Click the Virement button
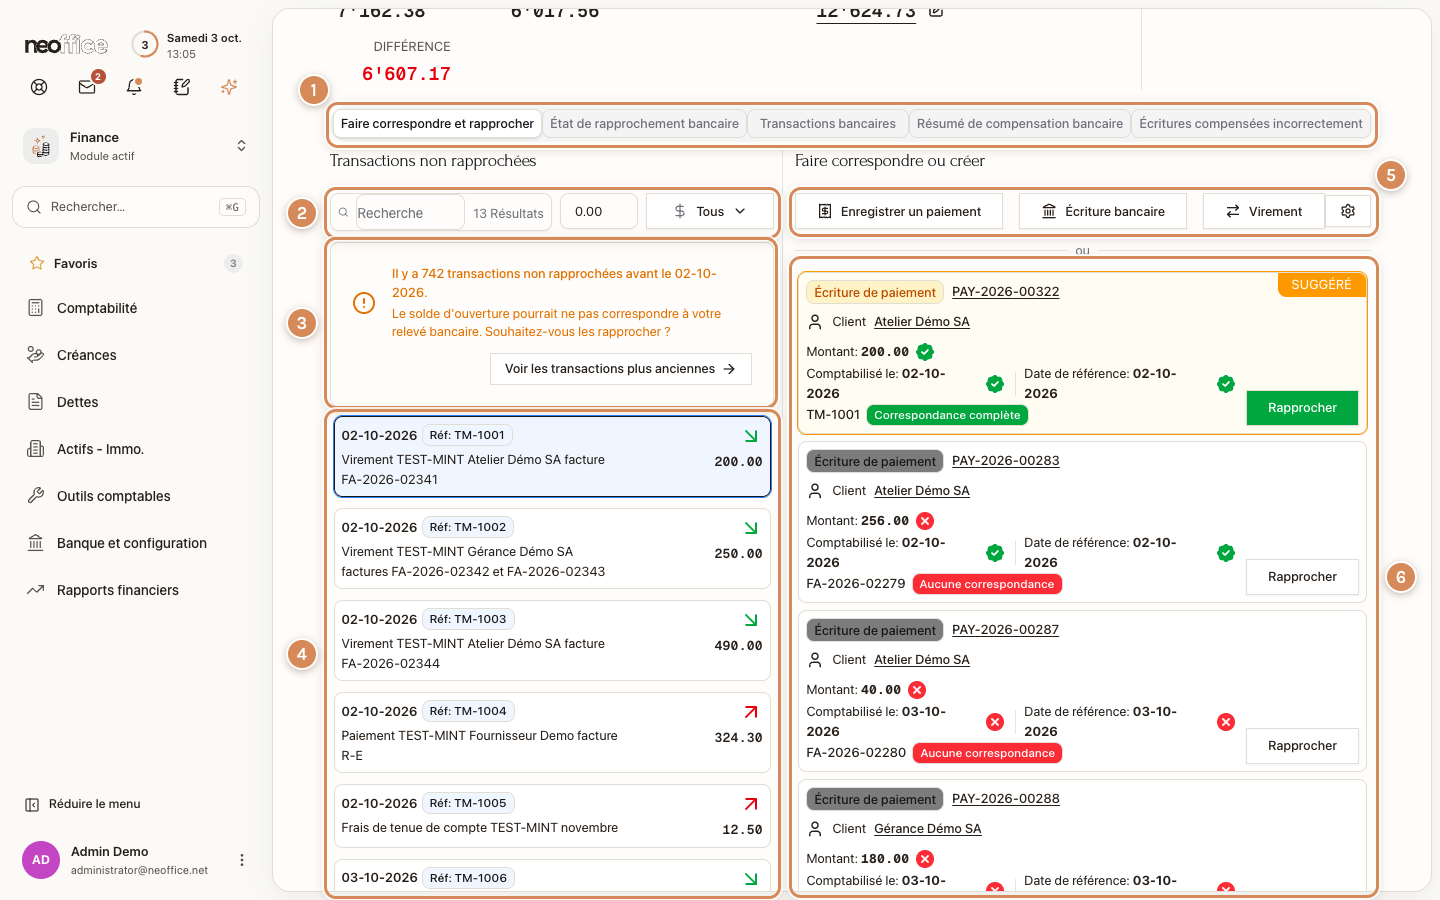Screen dimensions: 1440x900 tap(1264, 211)
